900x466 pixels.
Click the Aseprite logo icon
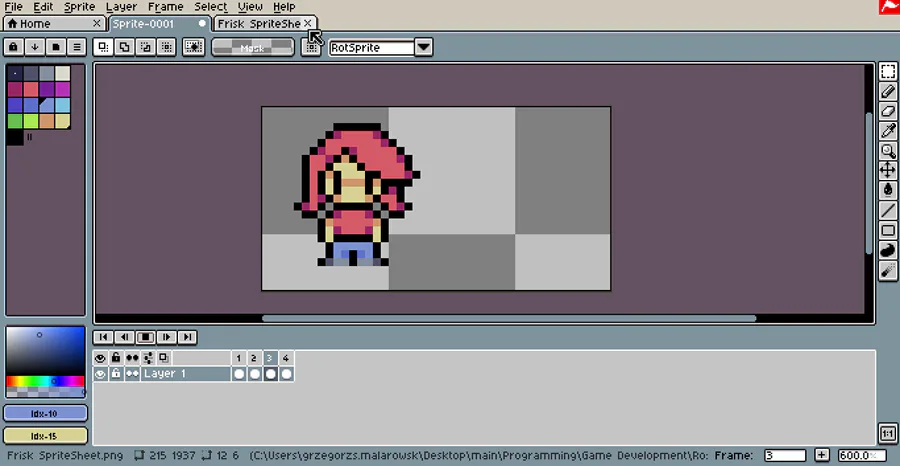click(889, 7)
